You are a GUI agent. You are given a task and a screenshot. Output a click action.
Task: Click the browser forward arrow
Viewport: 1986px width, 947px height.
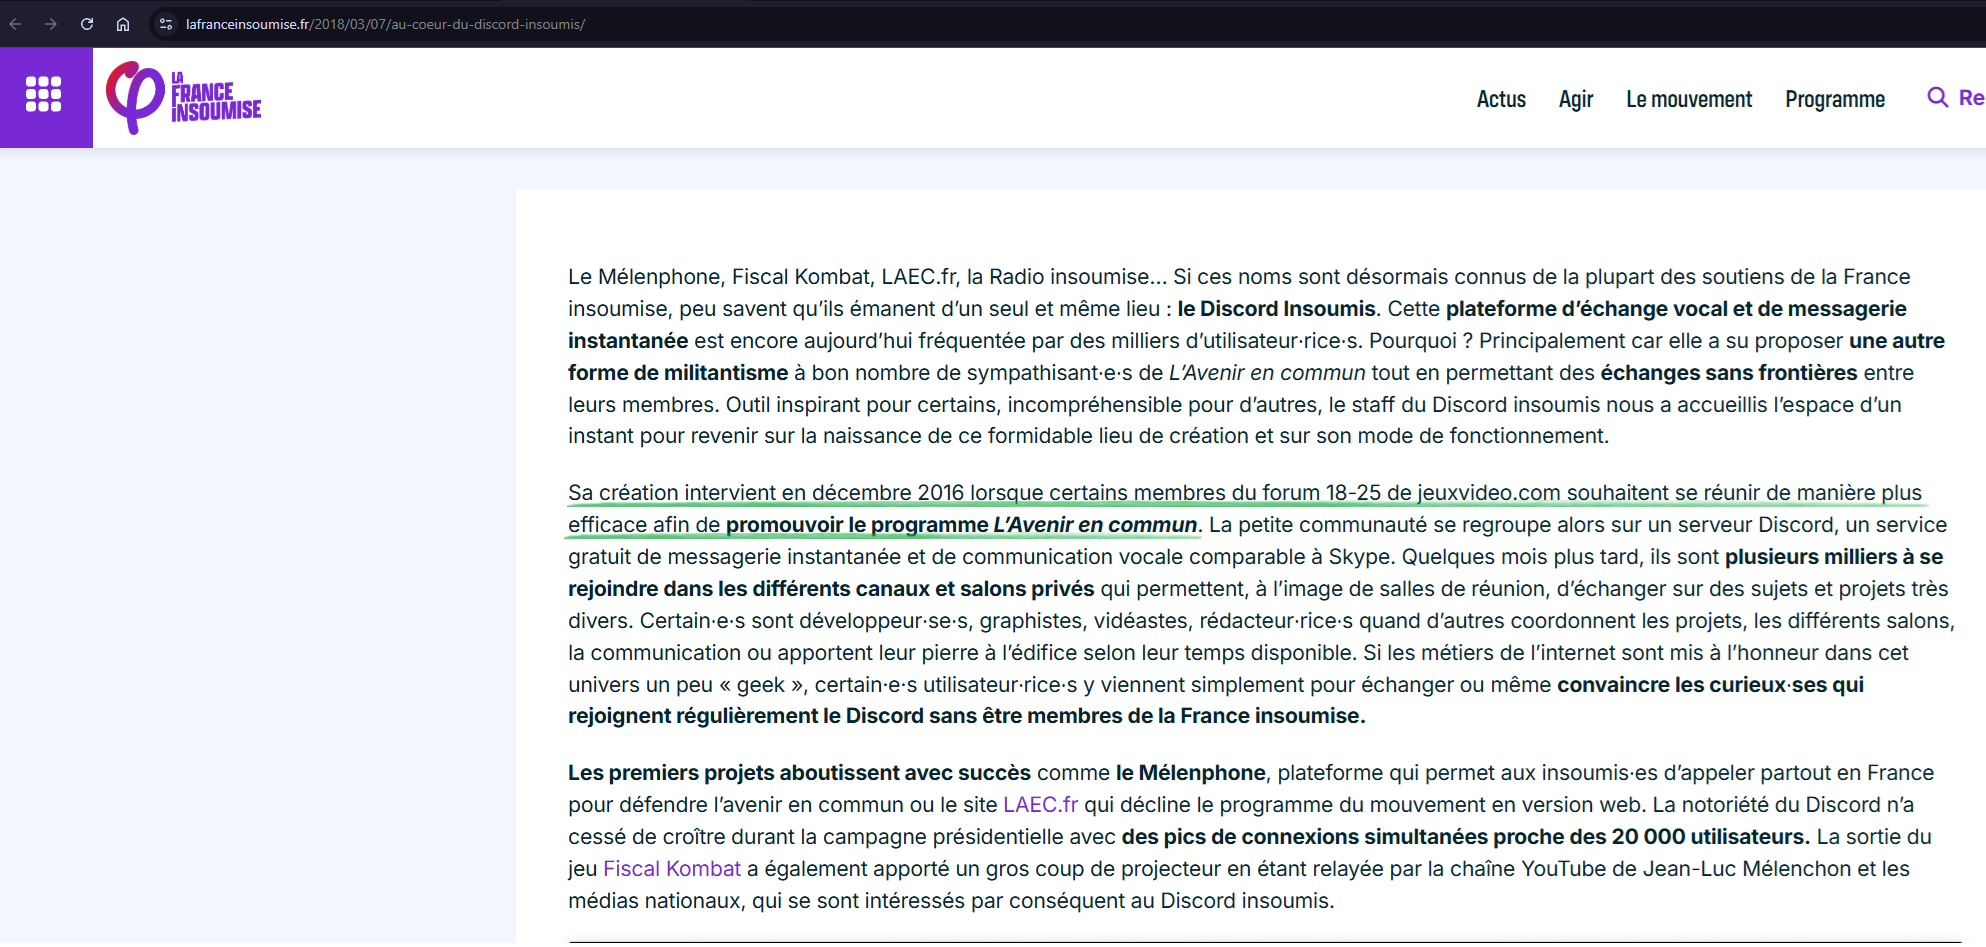(51, 24)
